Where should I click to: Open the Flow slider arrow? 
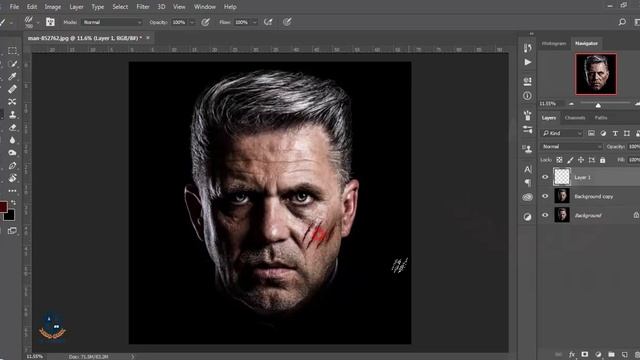click(x=255, y=22)
